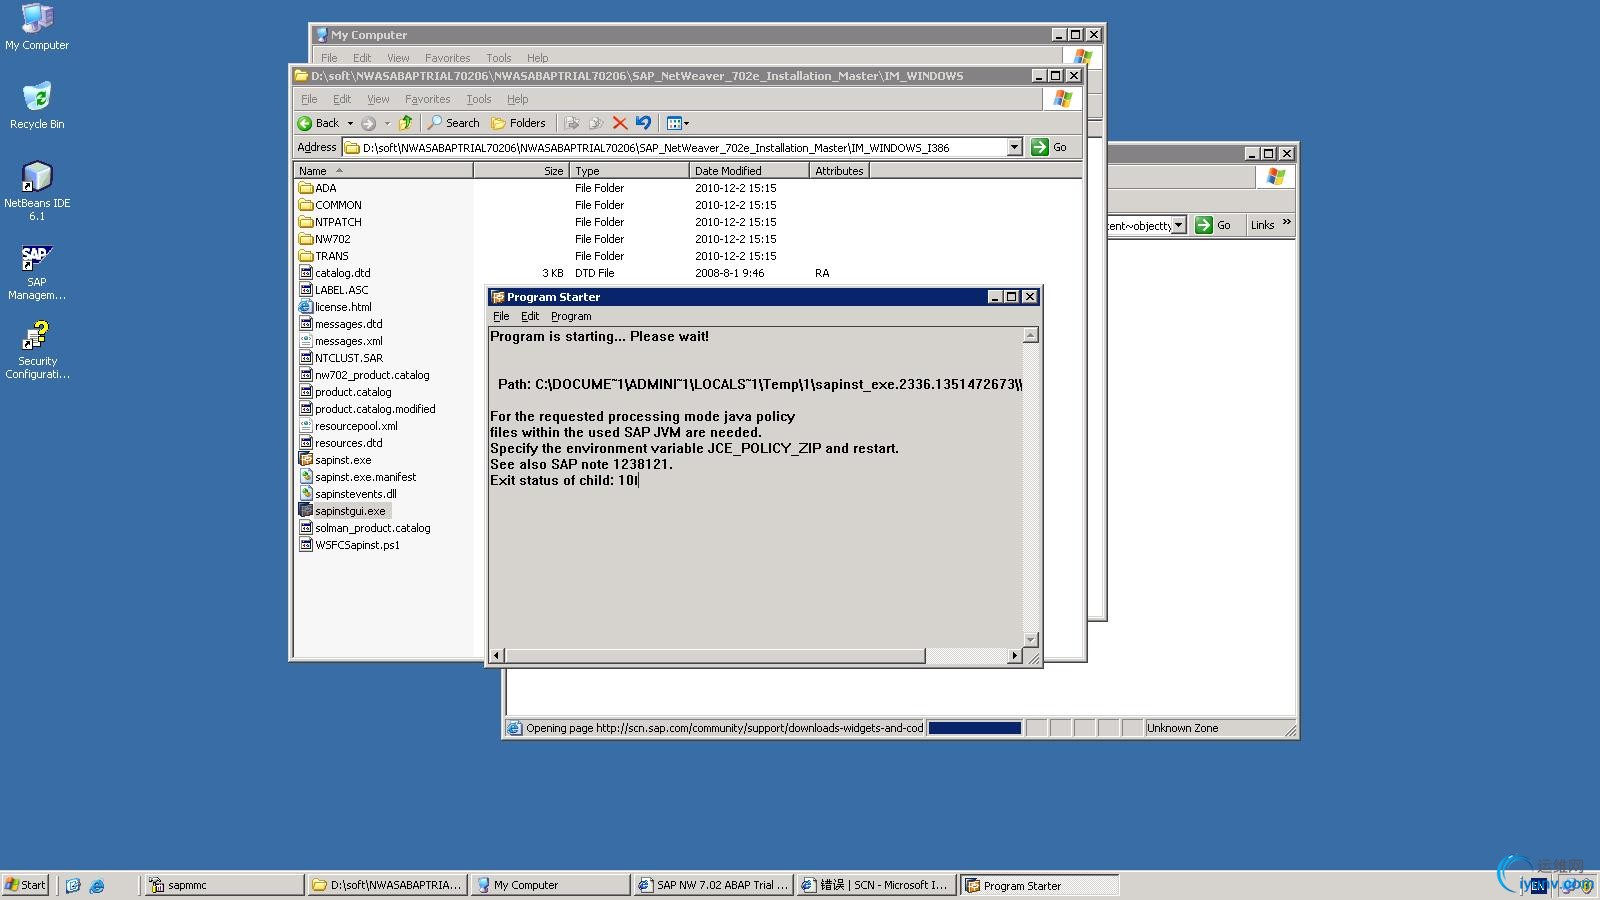Toggle the Folders pane button

(518, 123)
